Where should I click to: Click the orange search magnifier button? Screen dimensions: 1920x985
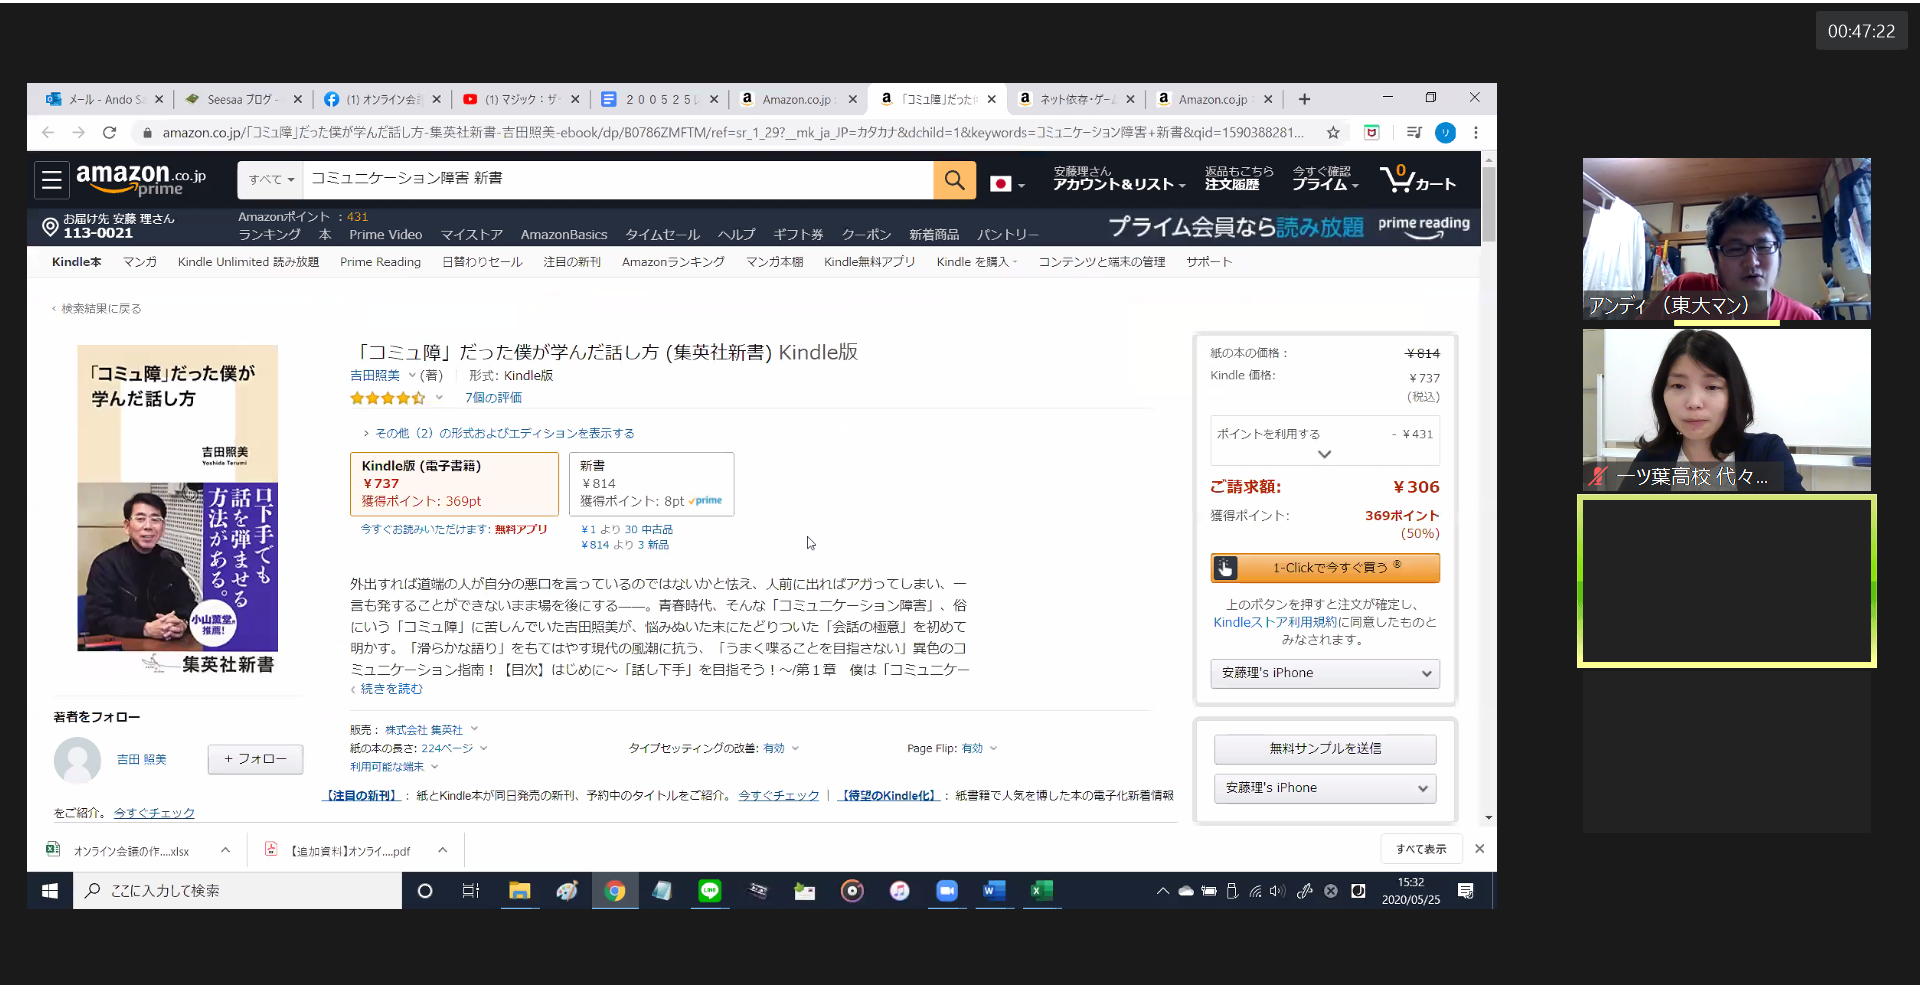(x=954, y=180)
